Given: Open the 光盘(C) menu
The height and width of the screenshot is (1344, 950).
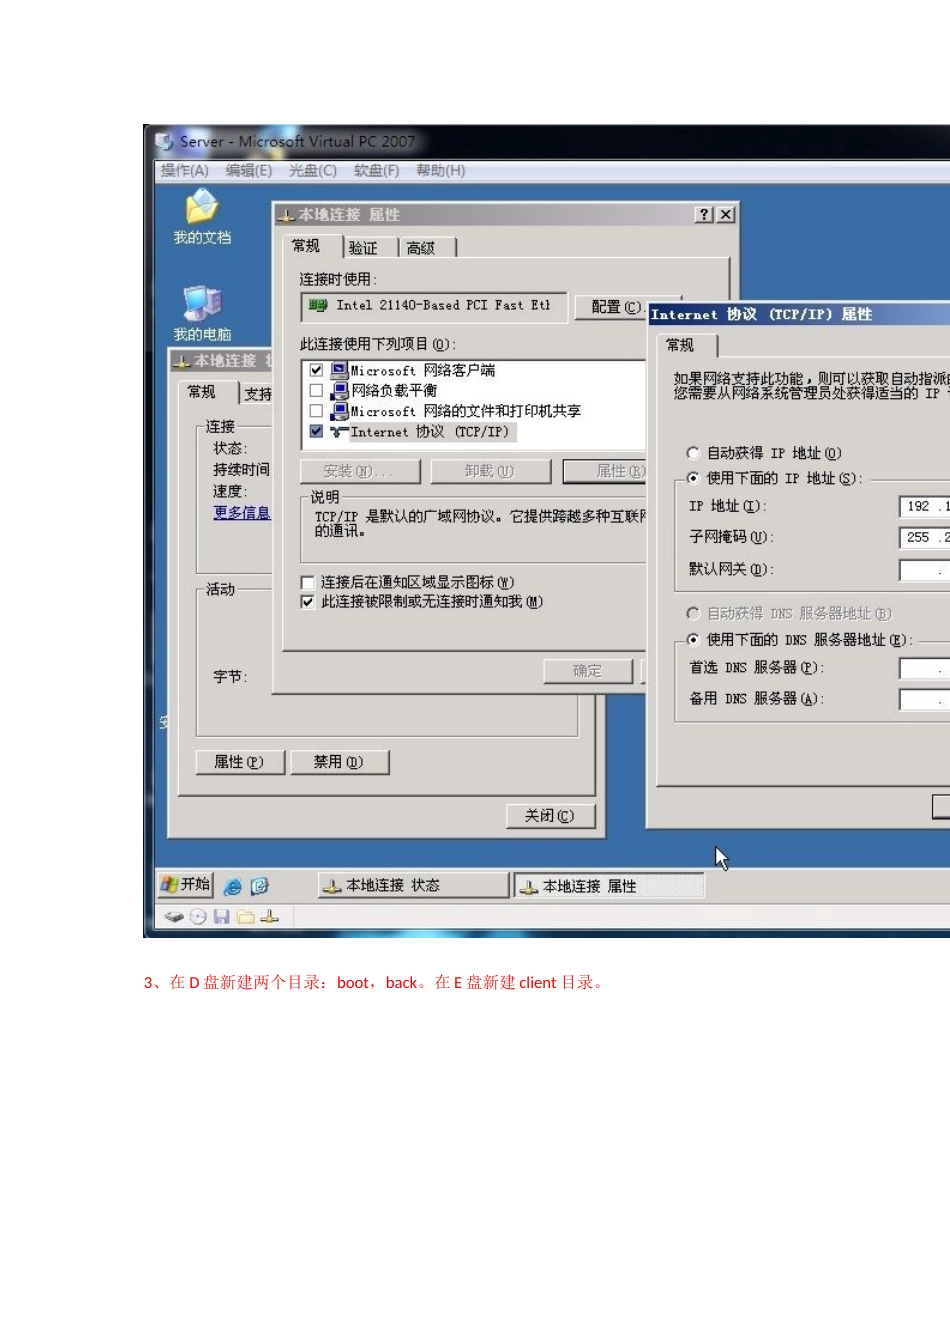Looking at the screenshot, I should tap(313, 171).
